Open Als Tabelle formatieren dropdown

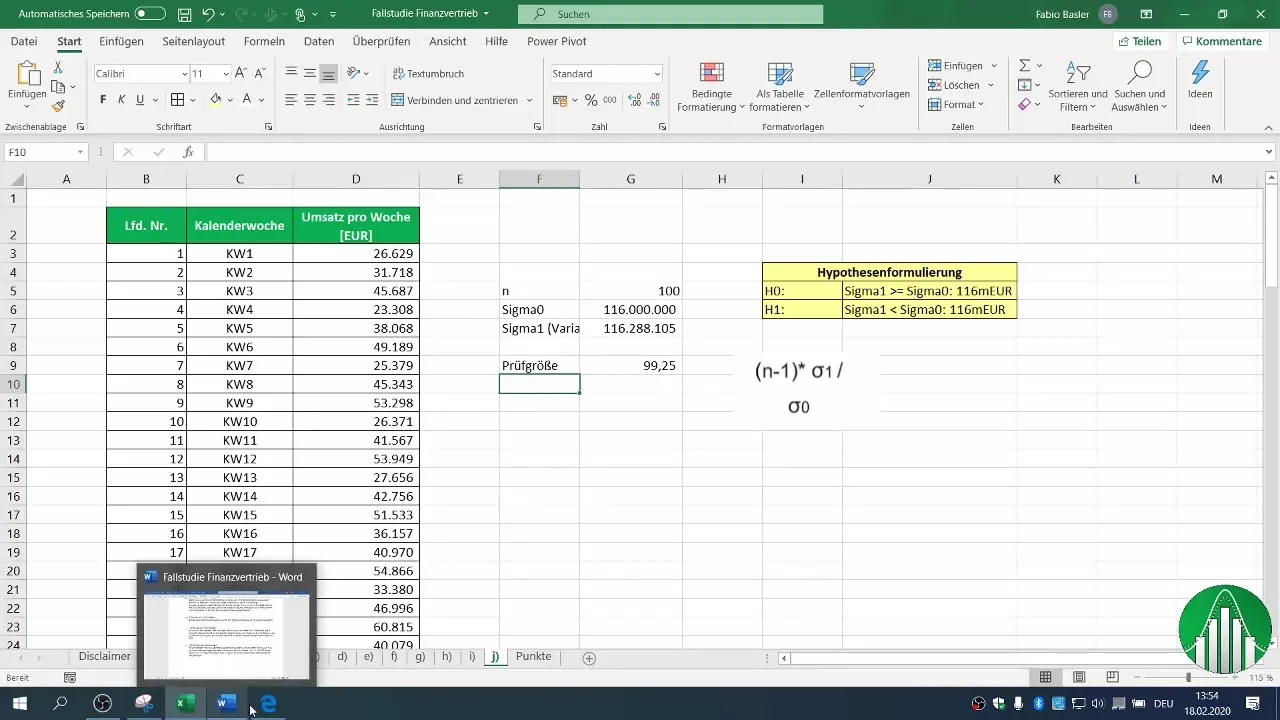(x=779, y=87)
